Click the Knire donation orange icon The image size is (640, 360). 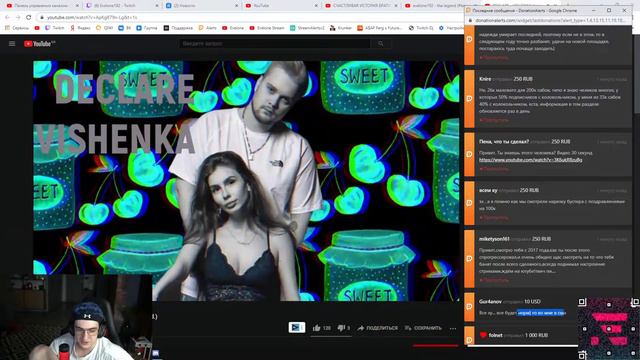pyautogui.click(x=469, y=98)
